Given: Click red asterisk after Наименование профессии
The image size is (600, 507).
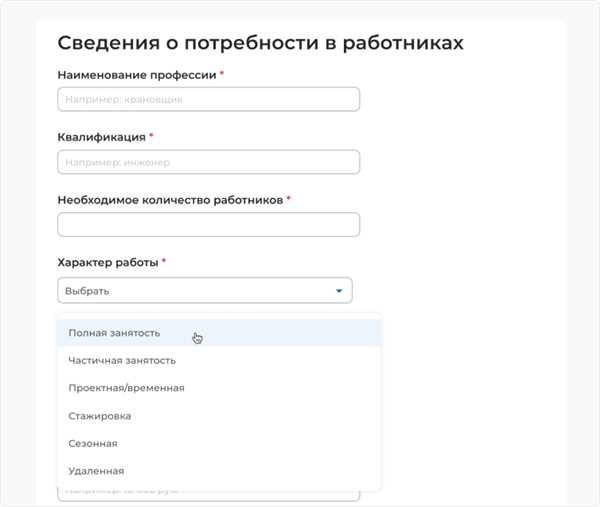Looking at the screenshot, I should (x=222, y=73).
